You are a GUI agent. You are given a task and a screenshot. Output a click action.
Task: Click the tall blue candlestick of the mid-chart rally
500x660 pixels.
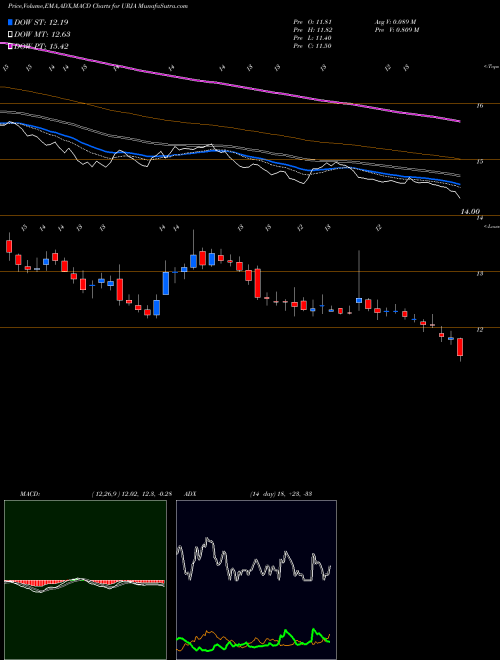166,283
